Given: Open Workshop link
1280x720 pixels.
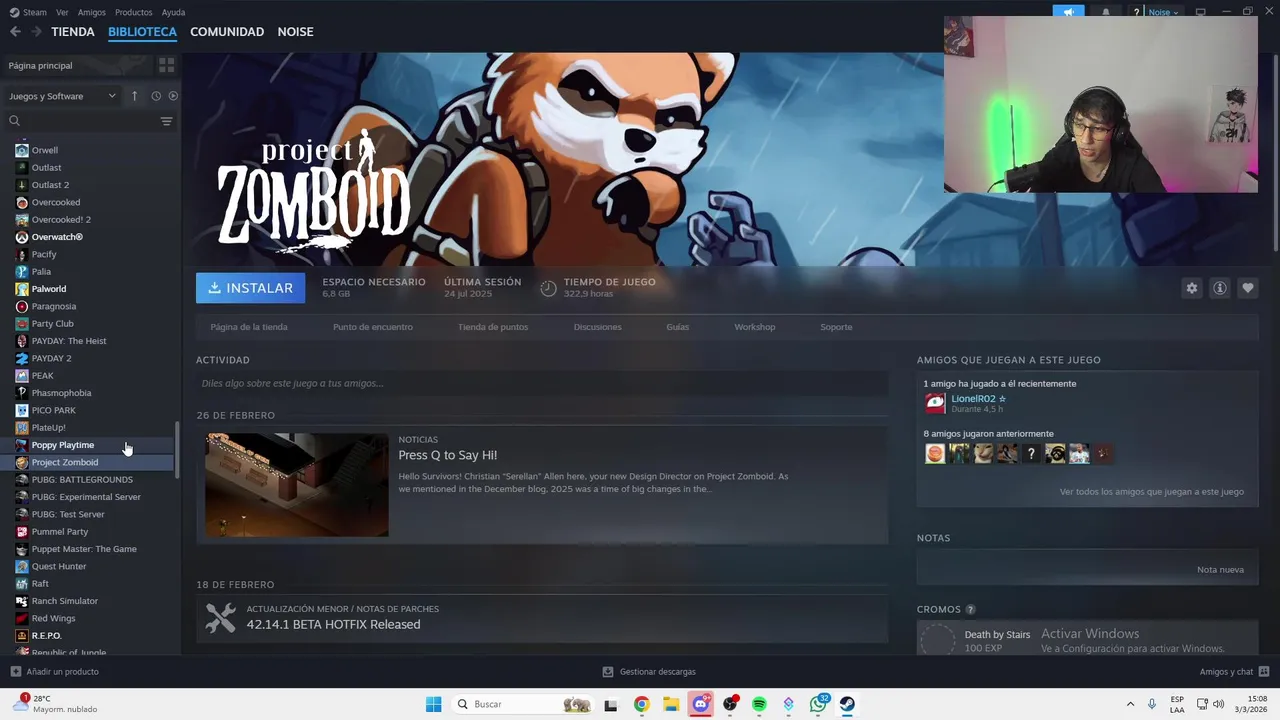Looking at the screenshot, I should click(x=755, y=327).
